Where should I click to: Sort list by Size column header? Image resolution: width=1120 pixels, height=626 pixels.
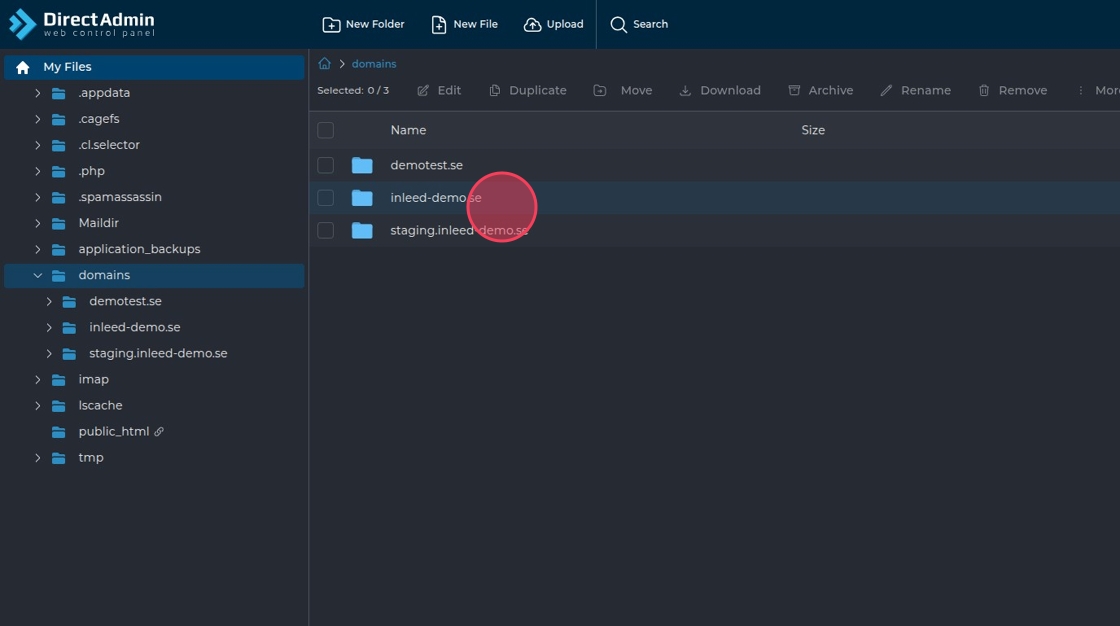click(813, 130)
